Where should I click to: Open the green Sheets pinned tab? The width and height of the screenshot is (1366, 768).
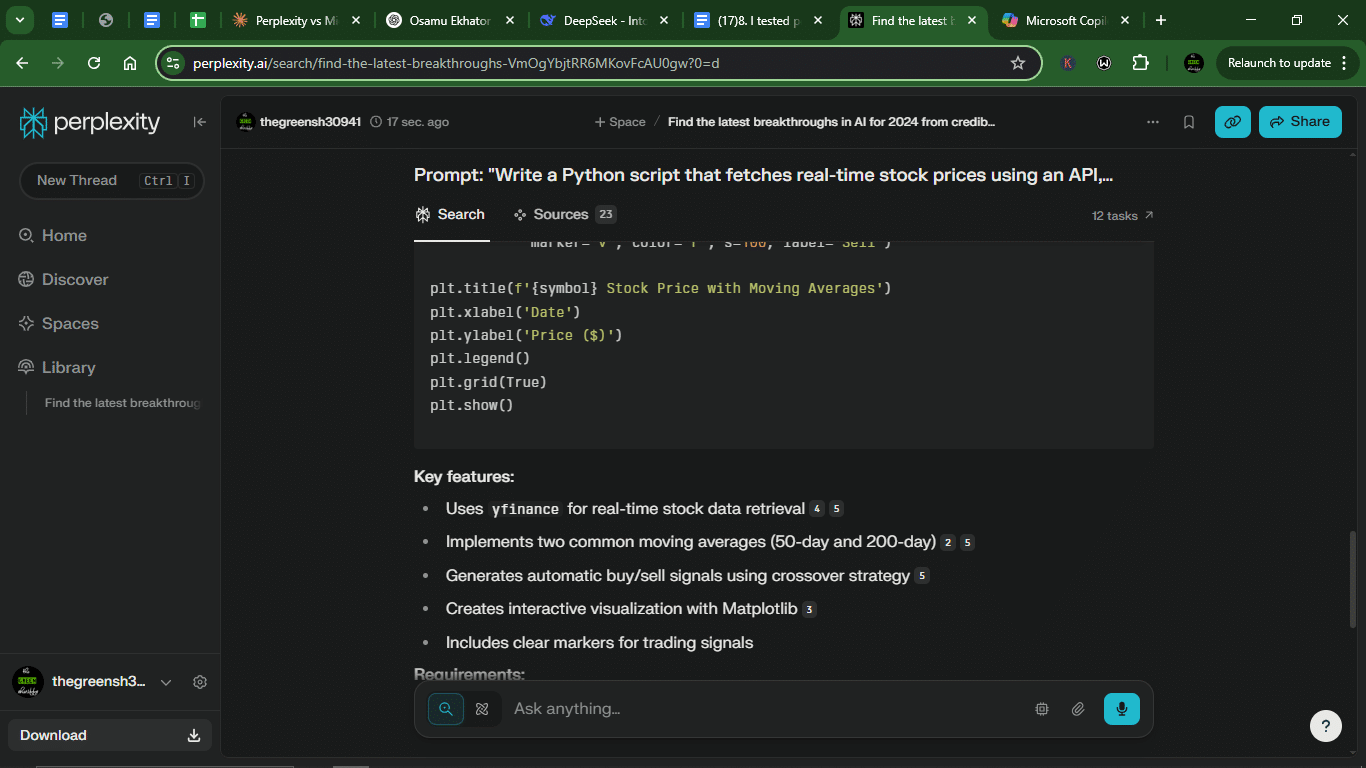coord(198,20)
